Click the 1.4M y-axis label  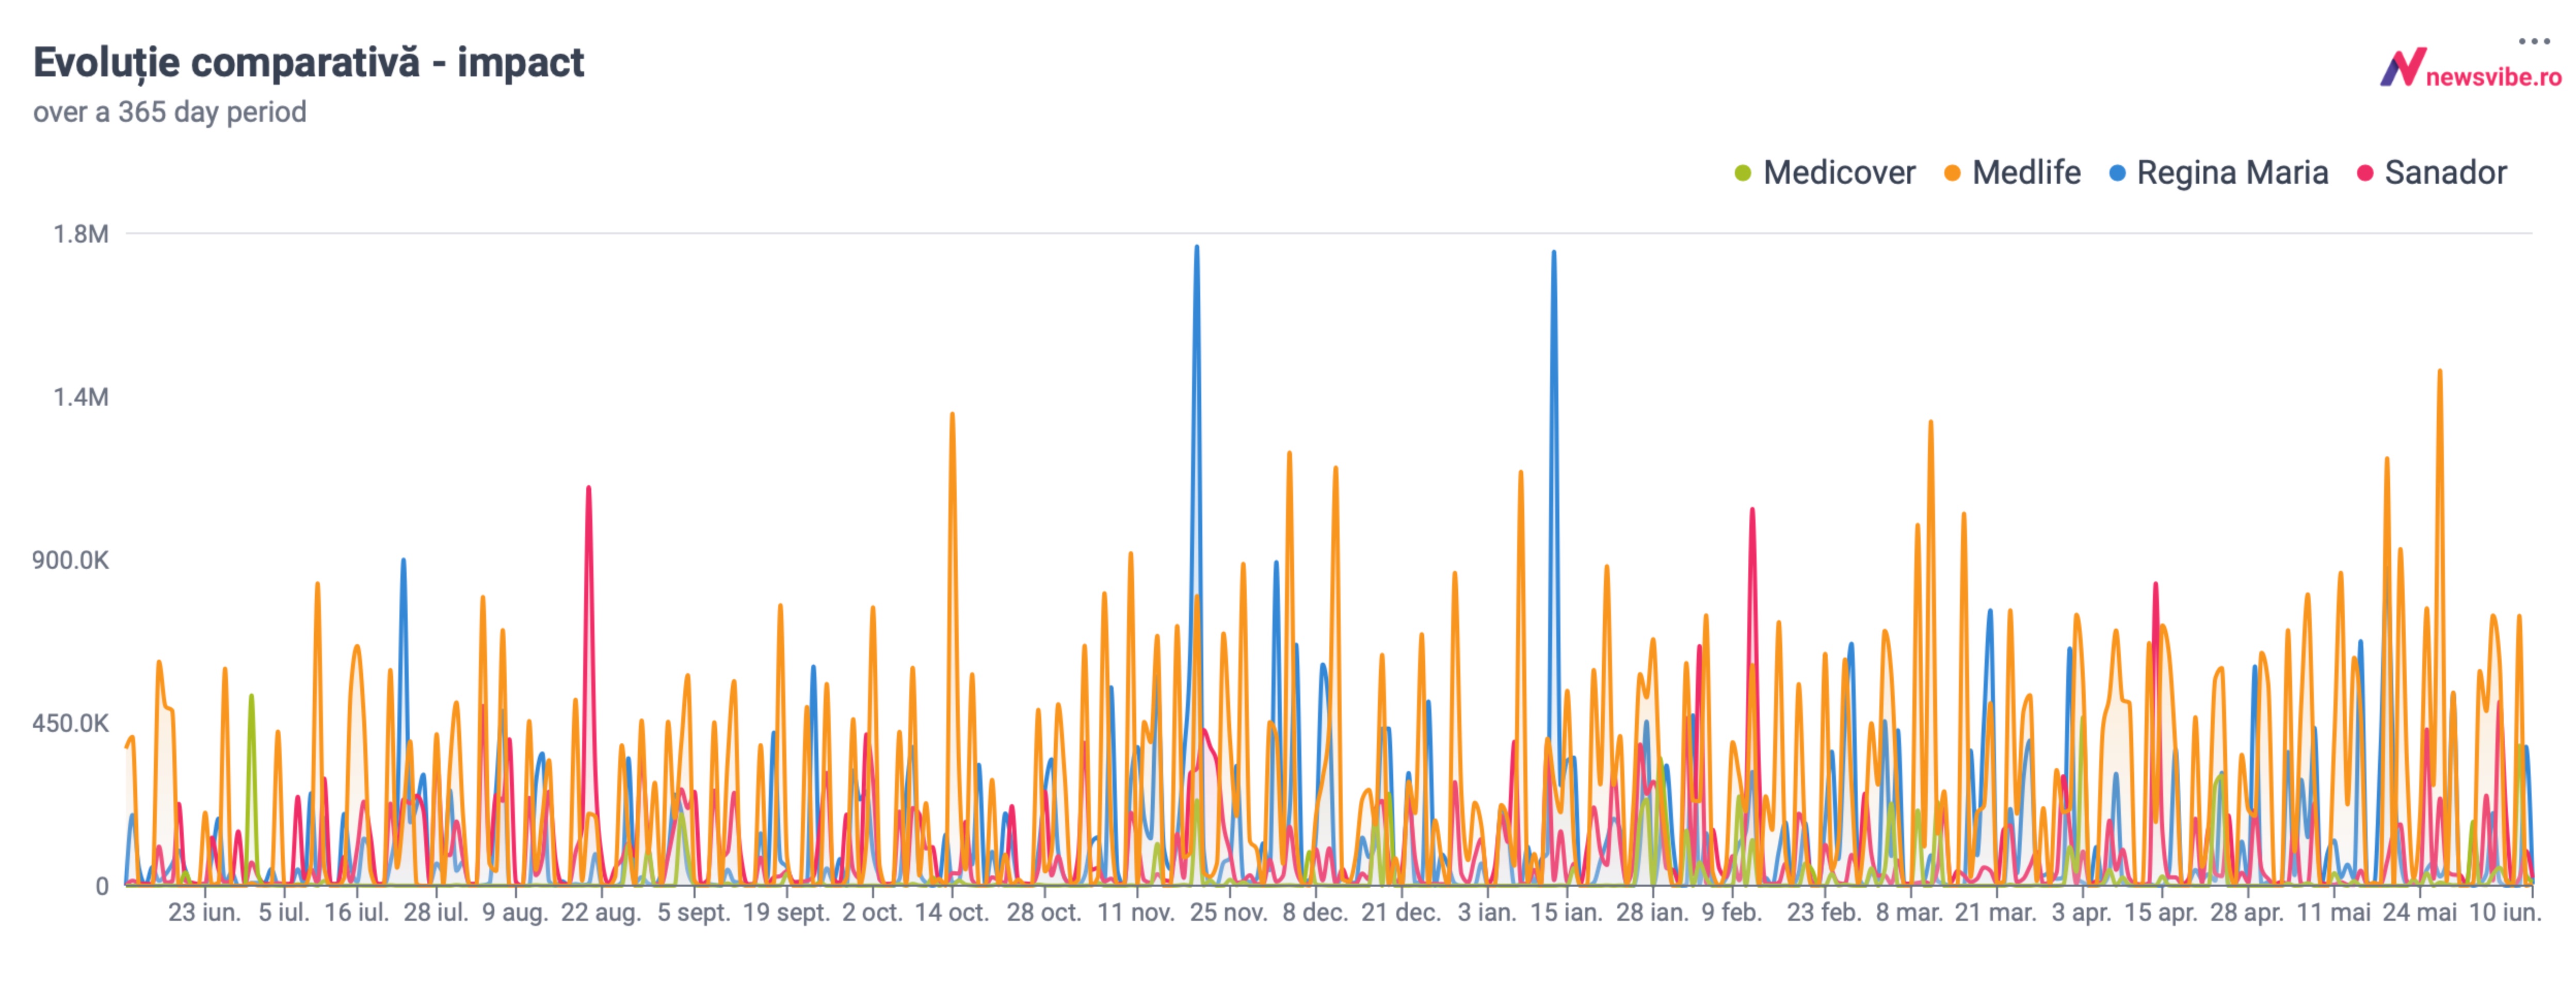[x=81, y=397]
